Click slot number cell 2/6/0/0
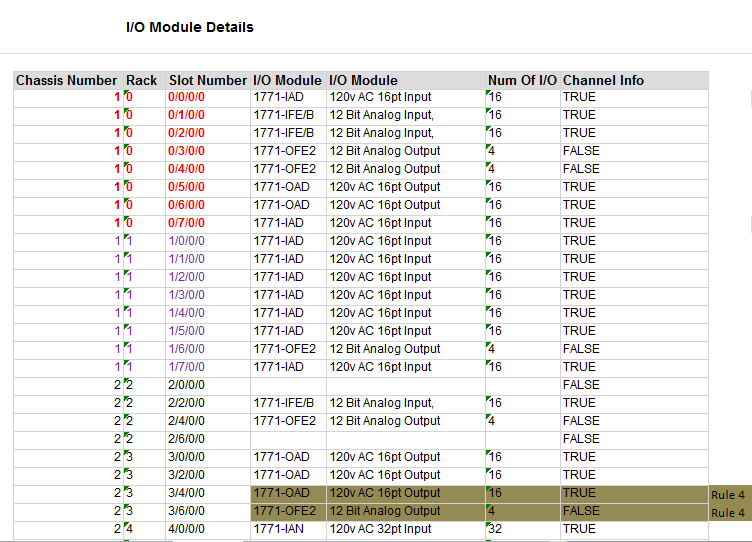Screen dimensions: 752x542 [x=208, y=439]
